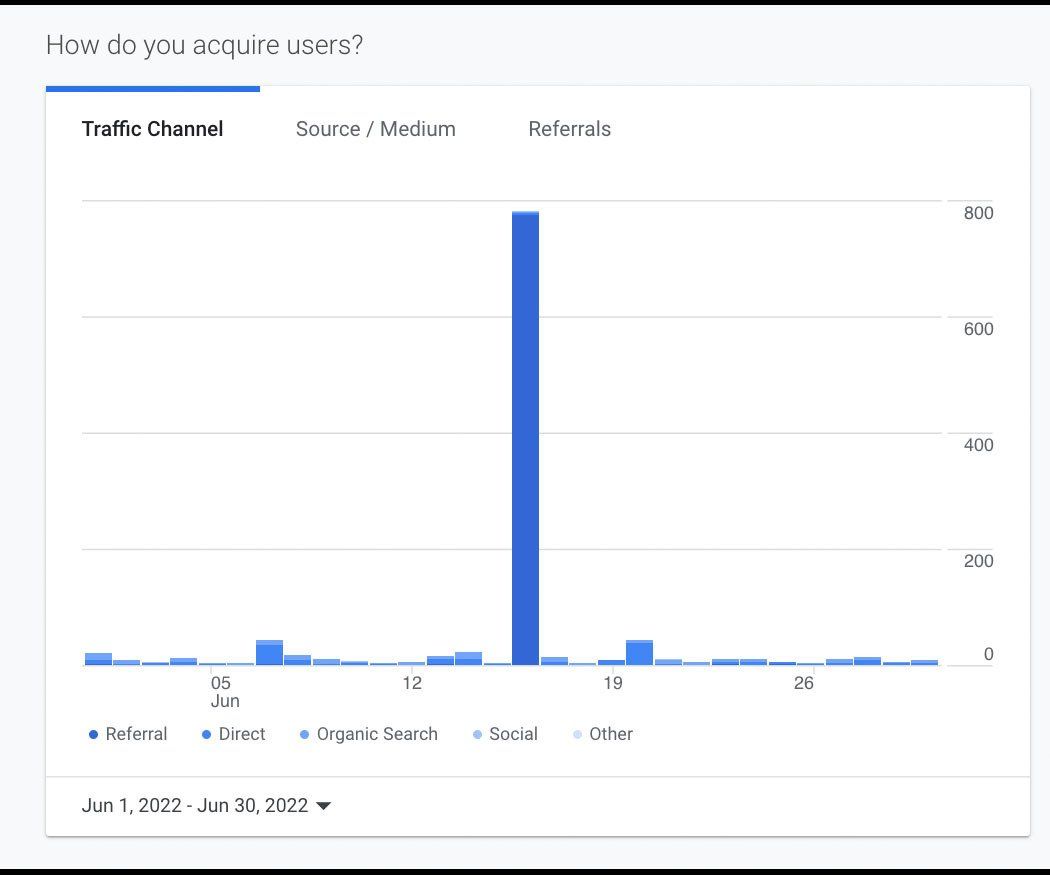Toggle the Referral legend label
This screenshot has height=875, width=1050.
[136, 734]
